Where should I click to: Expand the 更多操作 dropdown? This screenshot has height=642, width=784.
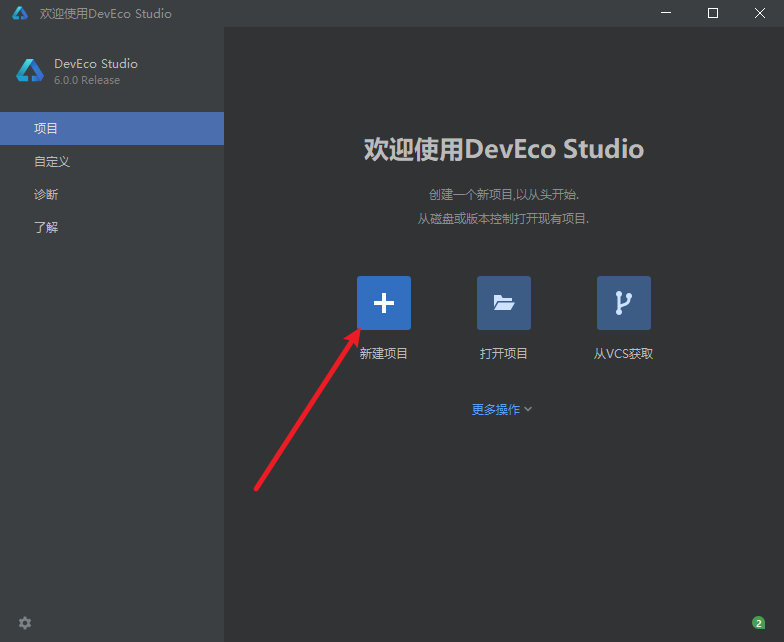(x=502, y=410)
